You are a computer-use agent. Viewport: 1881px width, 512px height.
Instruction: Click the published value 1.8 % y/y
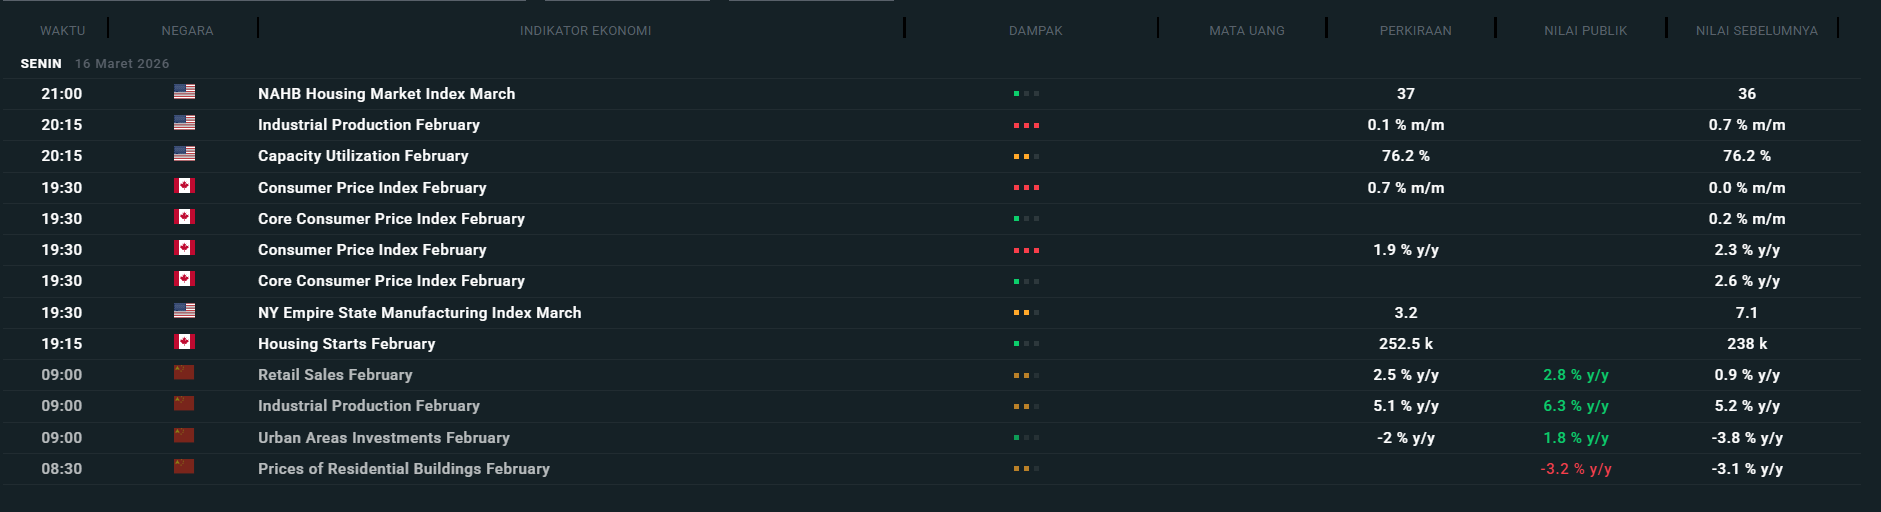coord(1575,437)
